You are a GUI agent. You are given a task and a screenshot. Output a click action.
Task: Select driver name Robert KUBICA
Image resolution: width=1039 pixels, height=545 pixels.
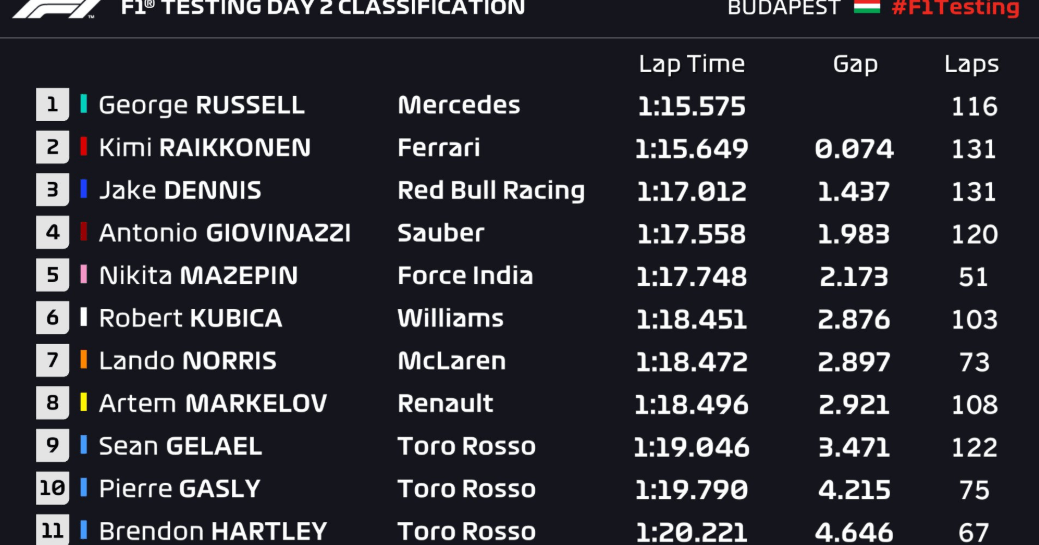click(191, 318)
